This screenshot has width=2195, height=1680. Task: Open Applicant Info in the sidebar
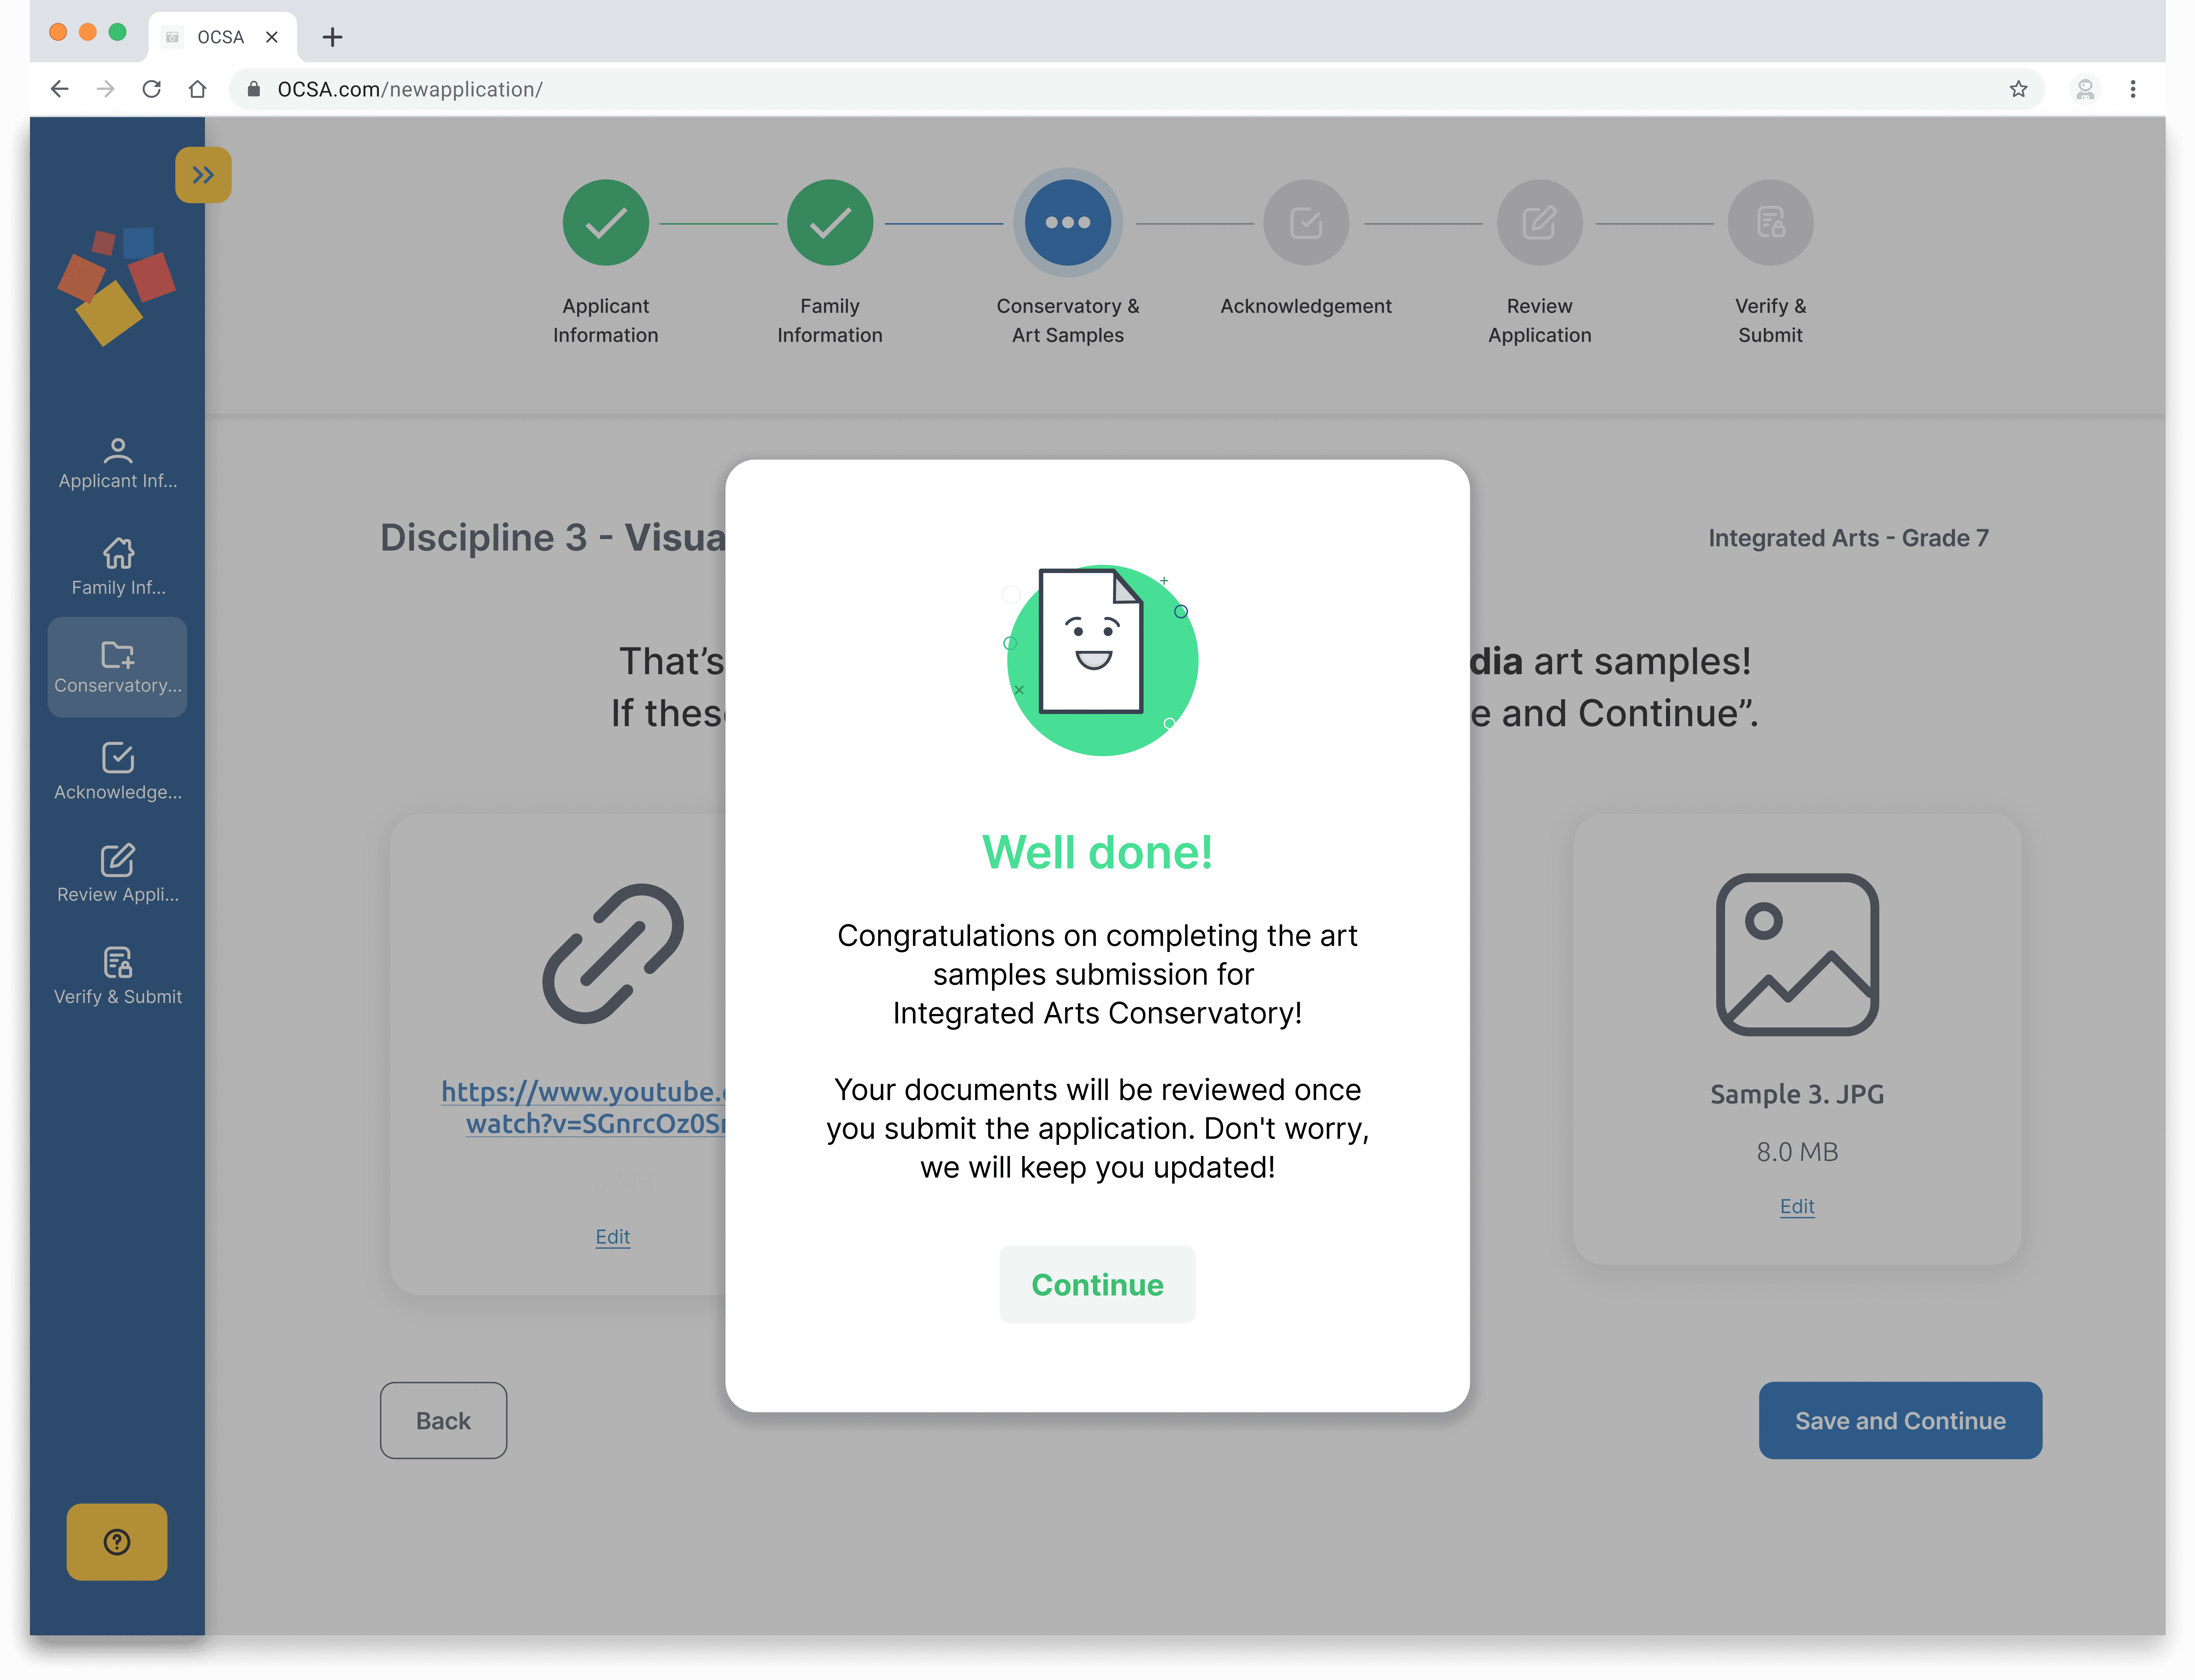118,464
